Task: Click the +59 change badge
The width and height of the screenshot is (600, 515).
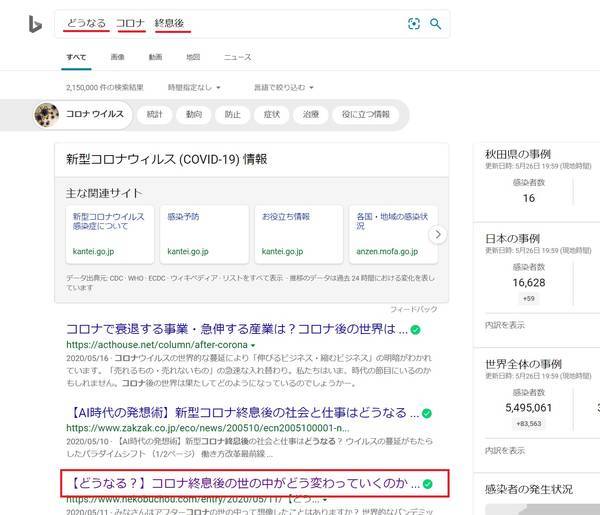Action: tap(529, 298)
